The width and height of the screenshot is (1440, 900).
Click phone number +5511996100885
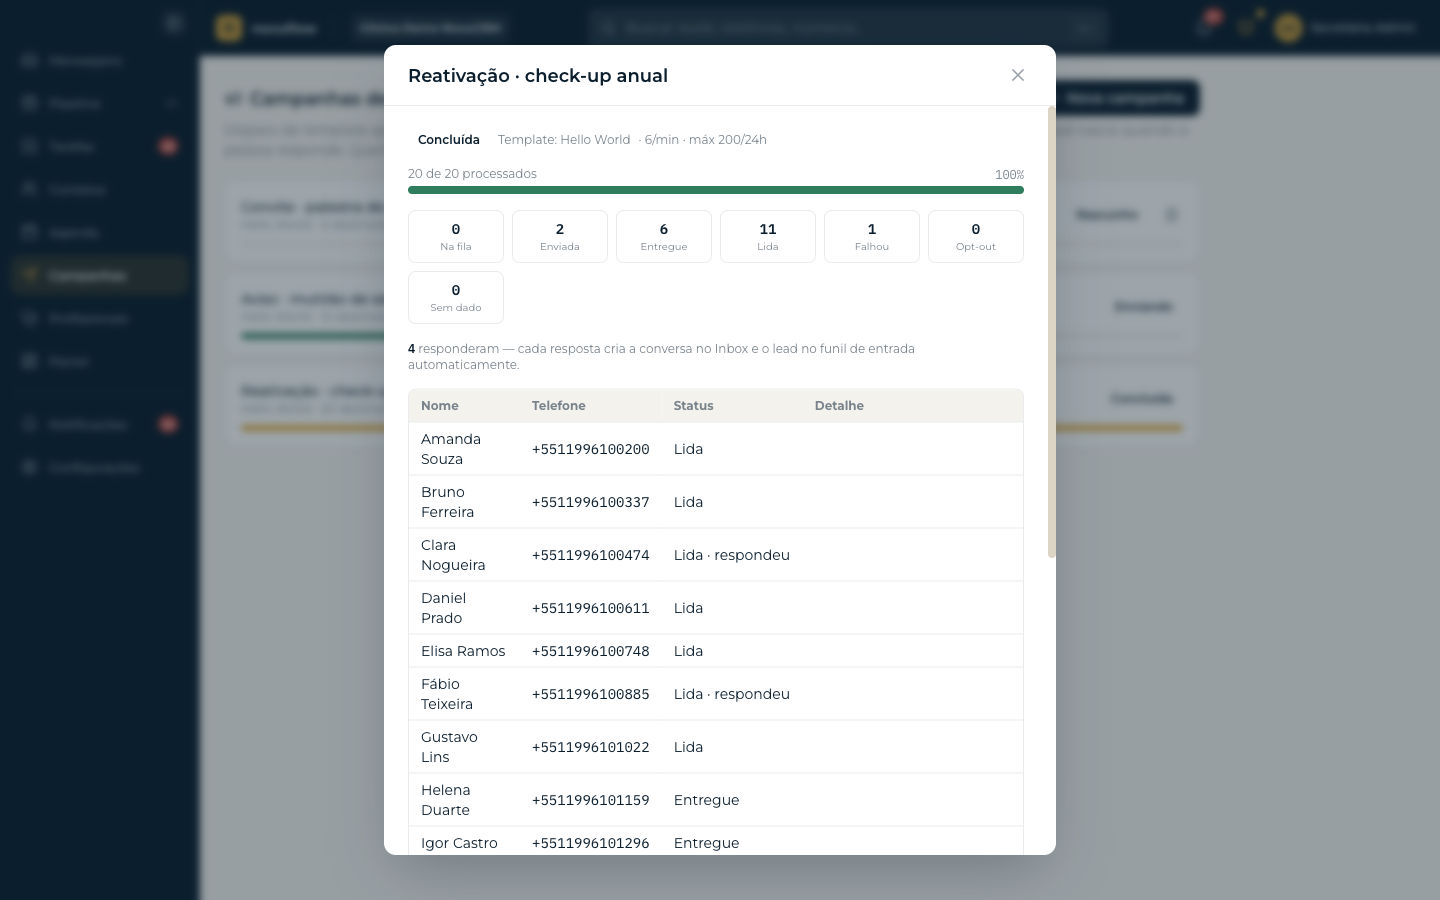click(x=591, y=694)
